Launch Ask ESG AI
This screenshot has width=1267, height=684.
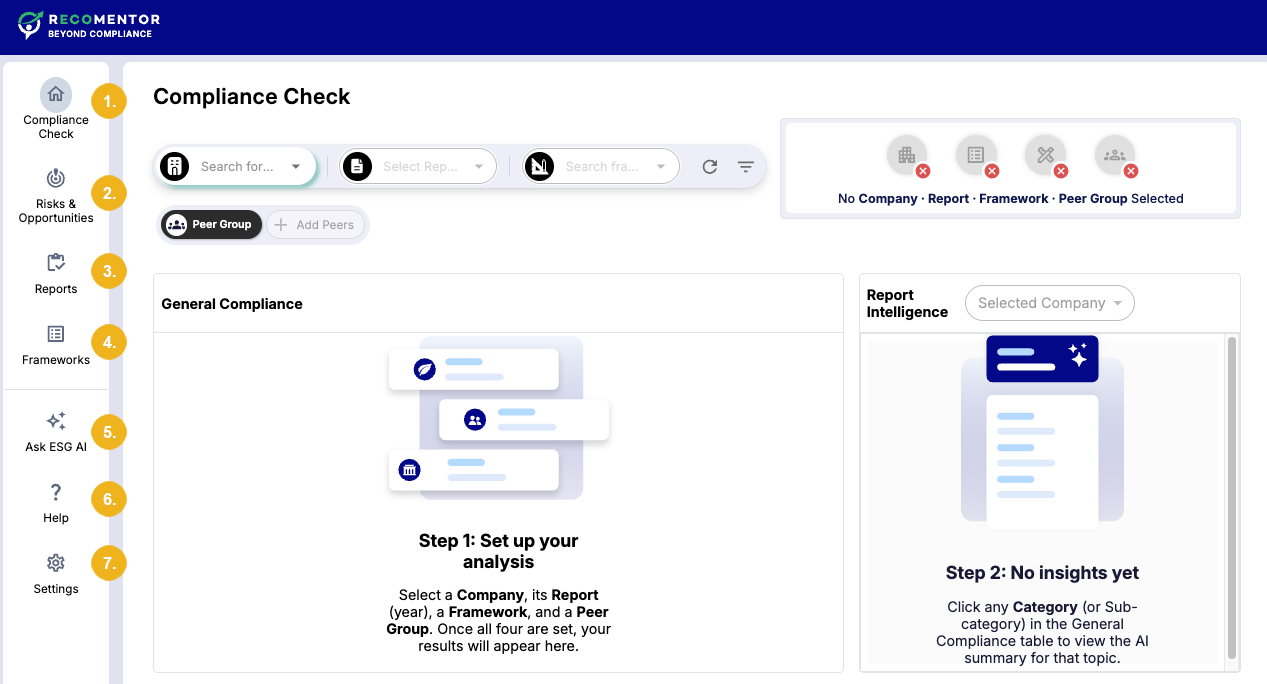pyautogui.click(x=55, y=432)
